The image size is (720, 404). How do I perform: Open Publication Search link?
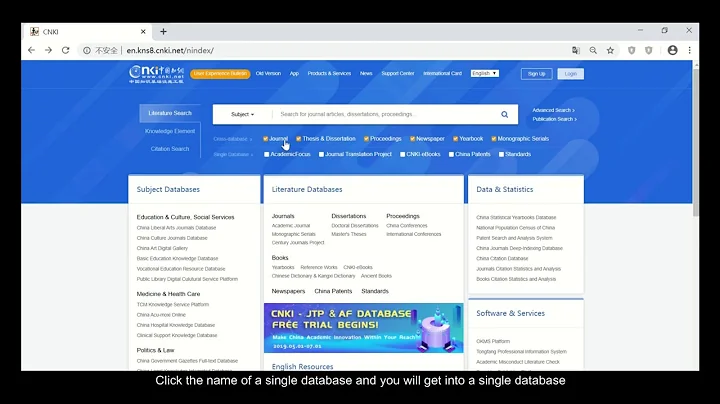pos(554,119)
